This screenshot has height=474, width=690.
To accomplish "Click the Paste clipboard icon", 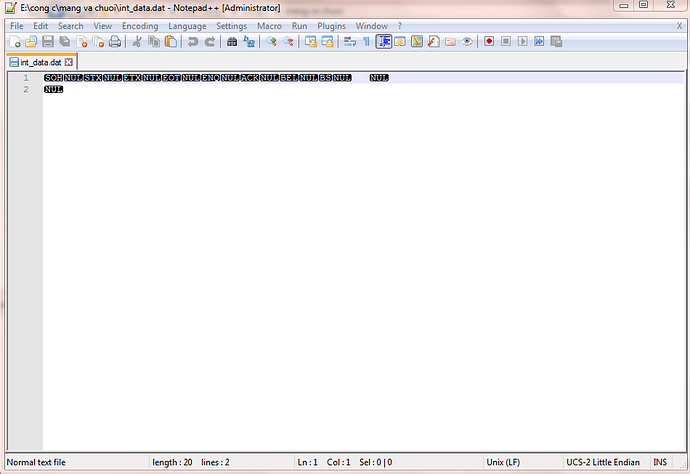I will (x=171, y=42).
